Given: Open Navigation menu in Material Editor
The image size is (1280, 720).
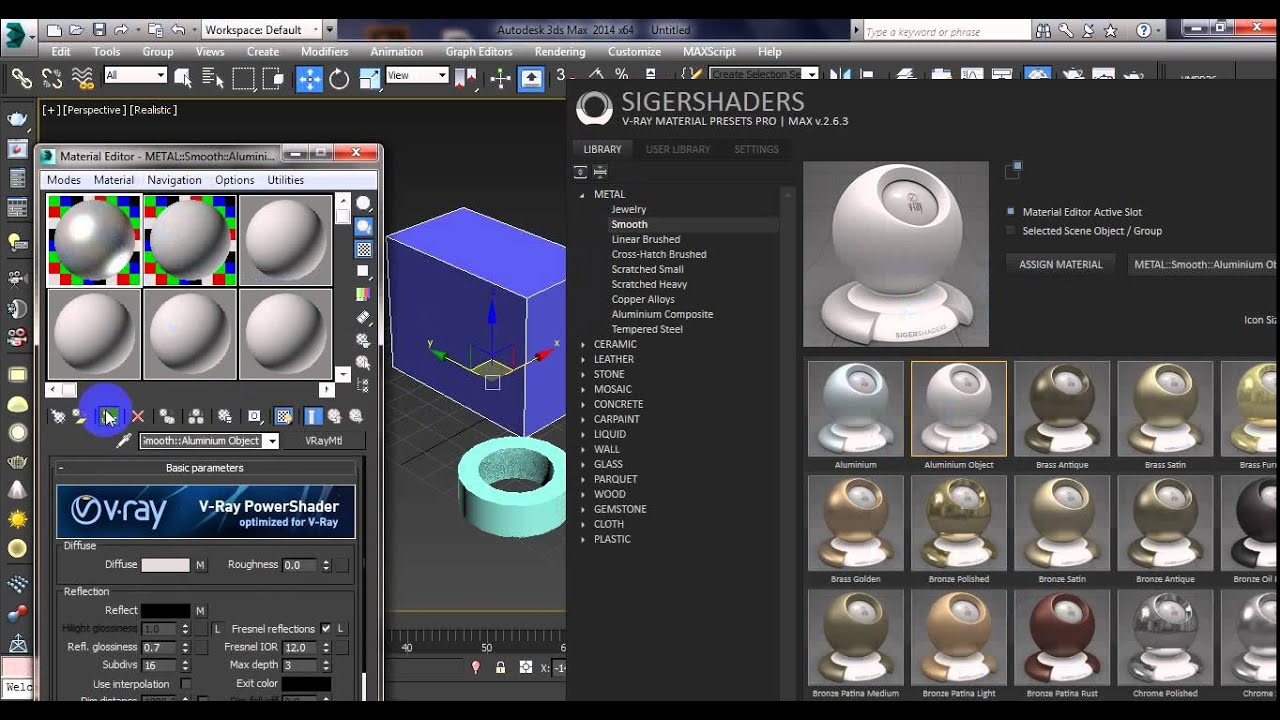Looking at the screenshot, I should click(174, 180).
